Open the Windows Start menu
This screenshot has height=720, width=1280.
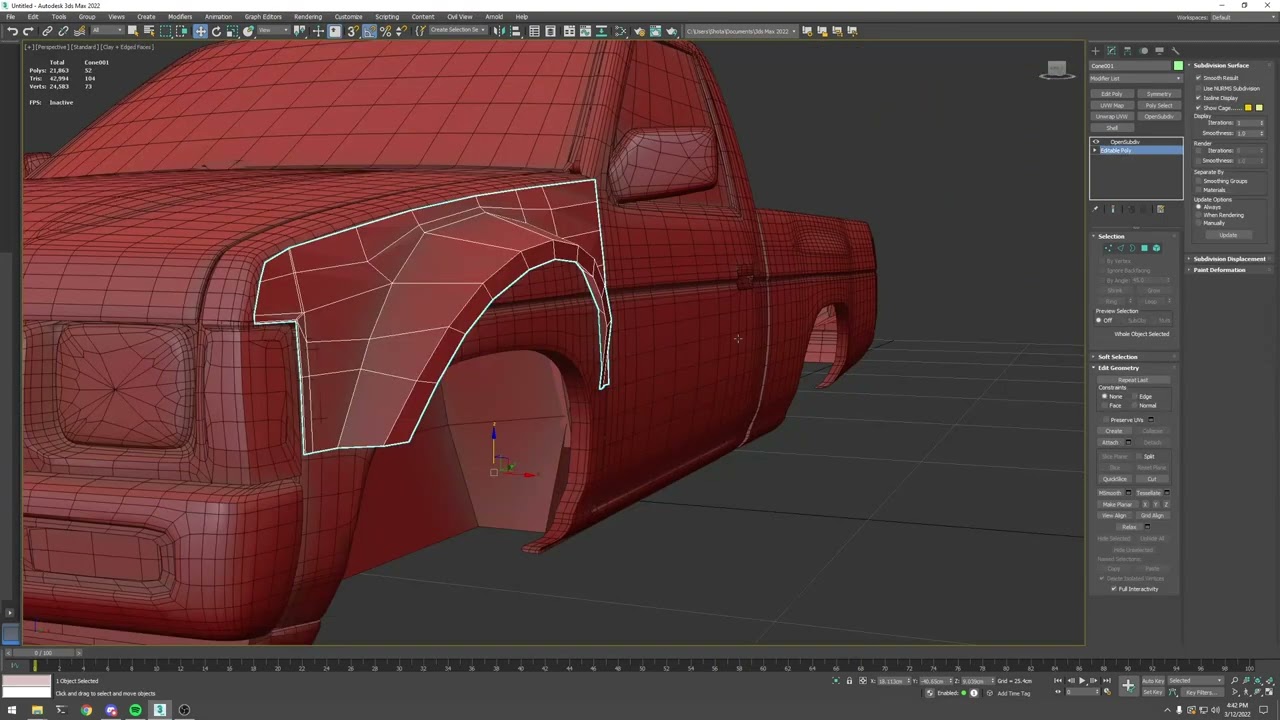tap(12, 710)
